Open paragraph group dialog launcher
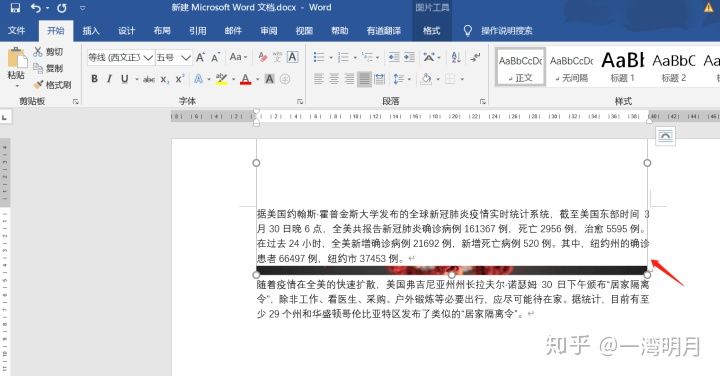The width and height of the screenshot is (720, 376). 483,101
